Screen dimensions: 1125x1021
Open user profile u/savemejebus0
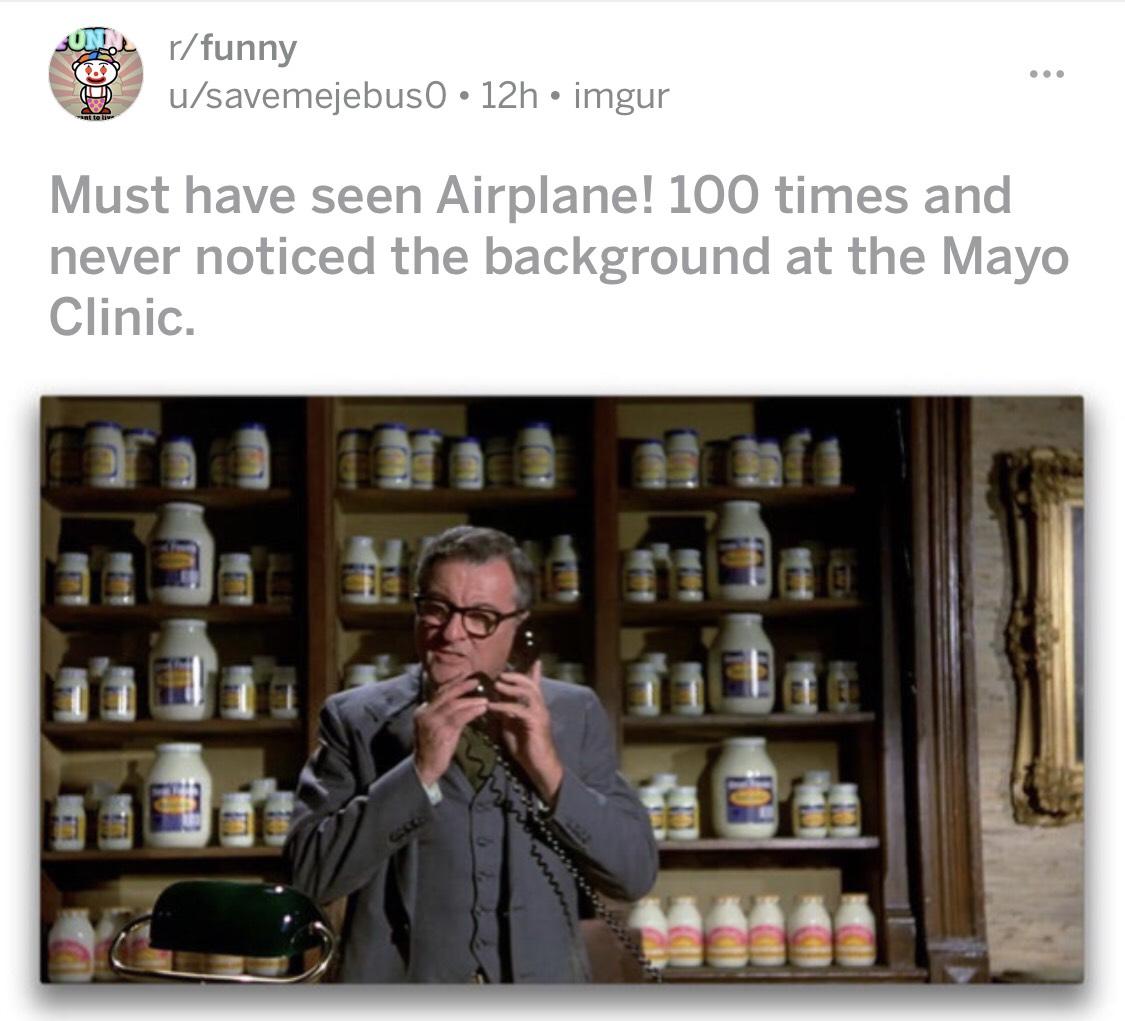click(307, 95)
